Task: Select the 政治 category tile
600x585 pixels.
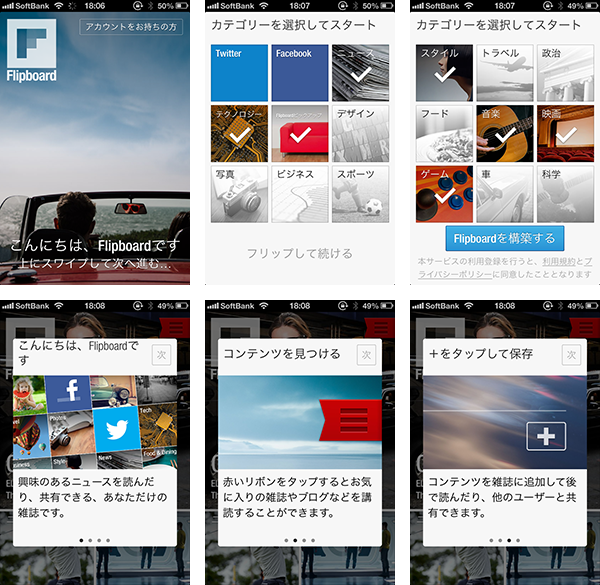Action: [x=566, y=73]
